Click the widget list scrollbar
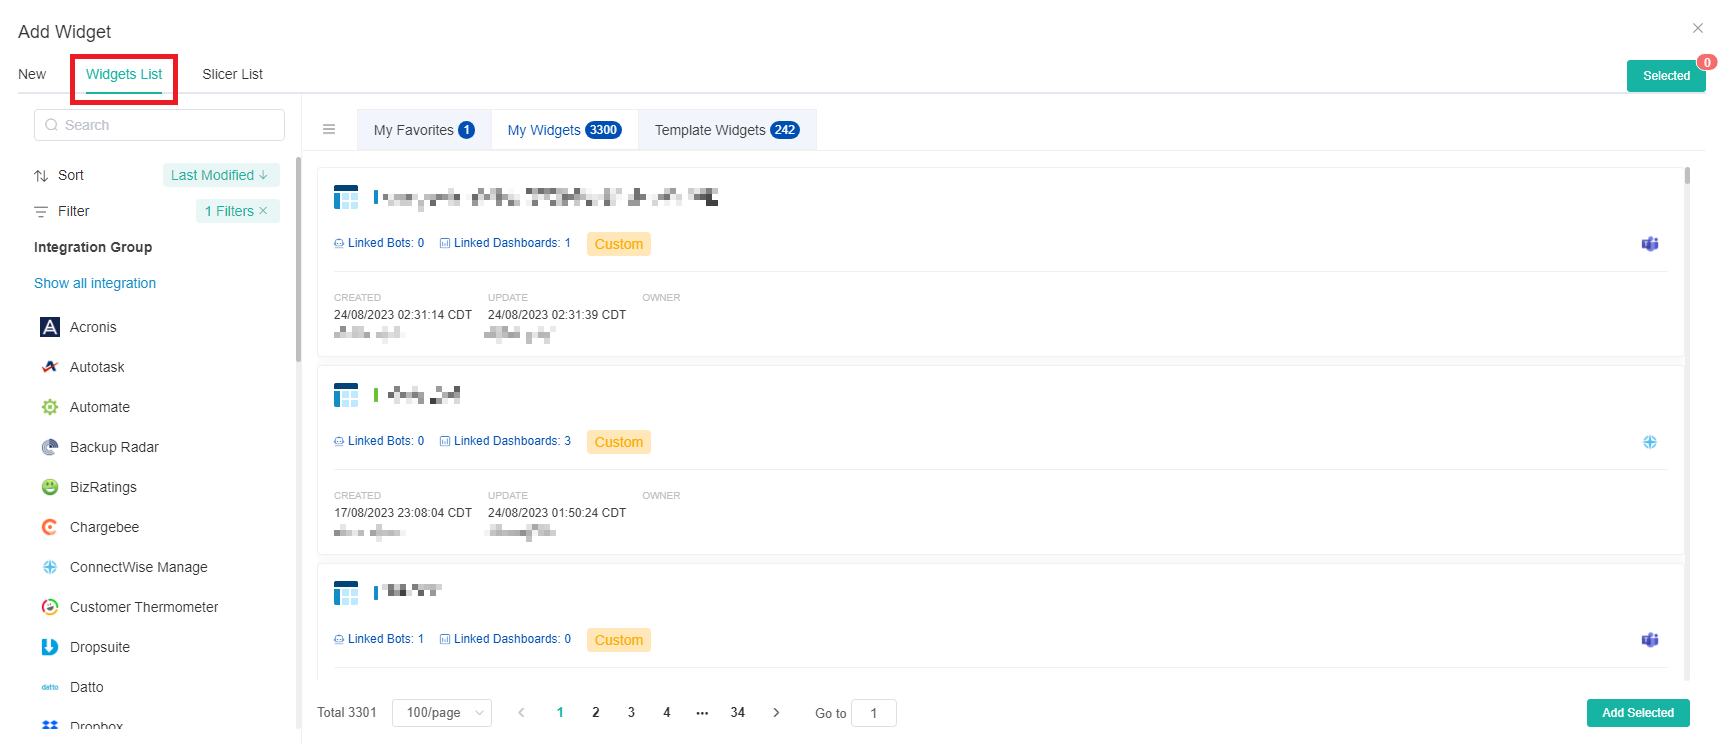This screenshot has width=1724, height=744. [x=1688, y=176]
